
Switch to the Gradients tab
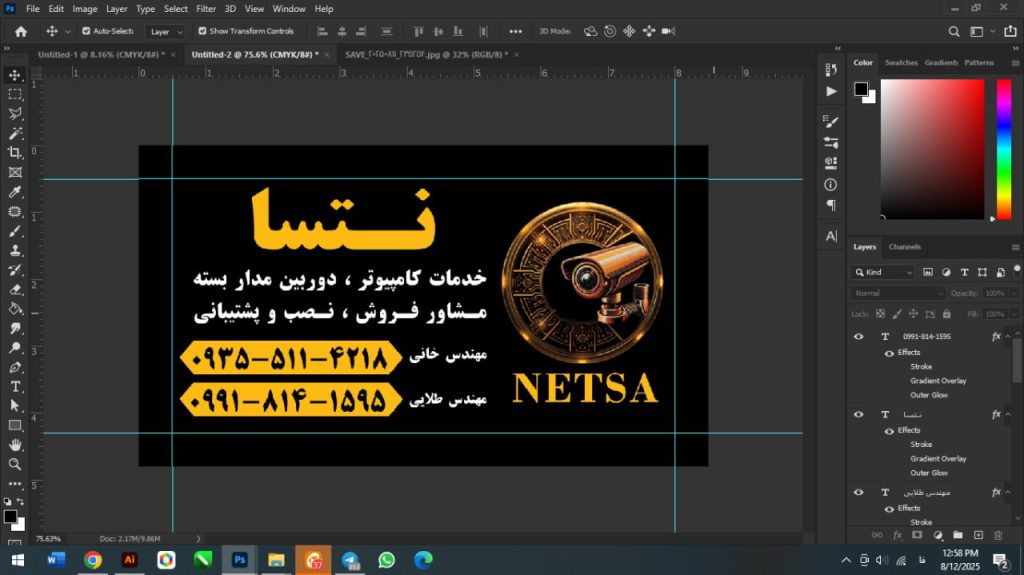[x=941, y=63]
